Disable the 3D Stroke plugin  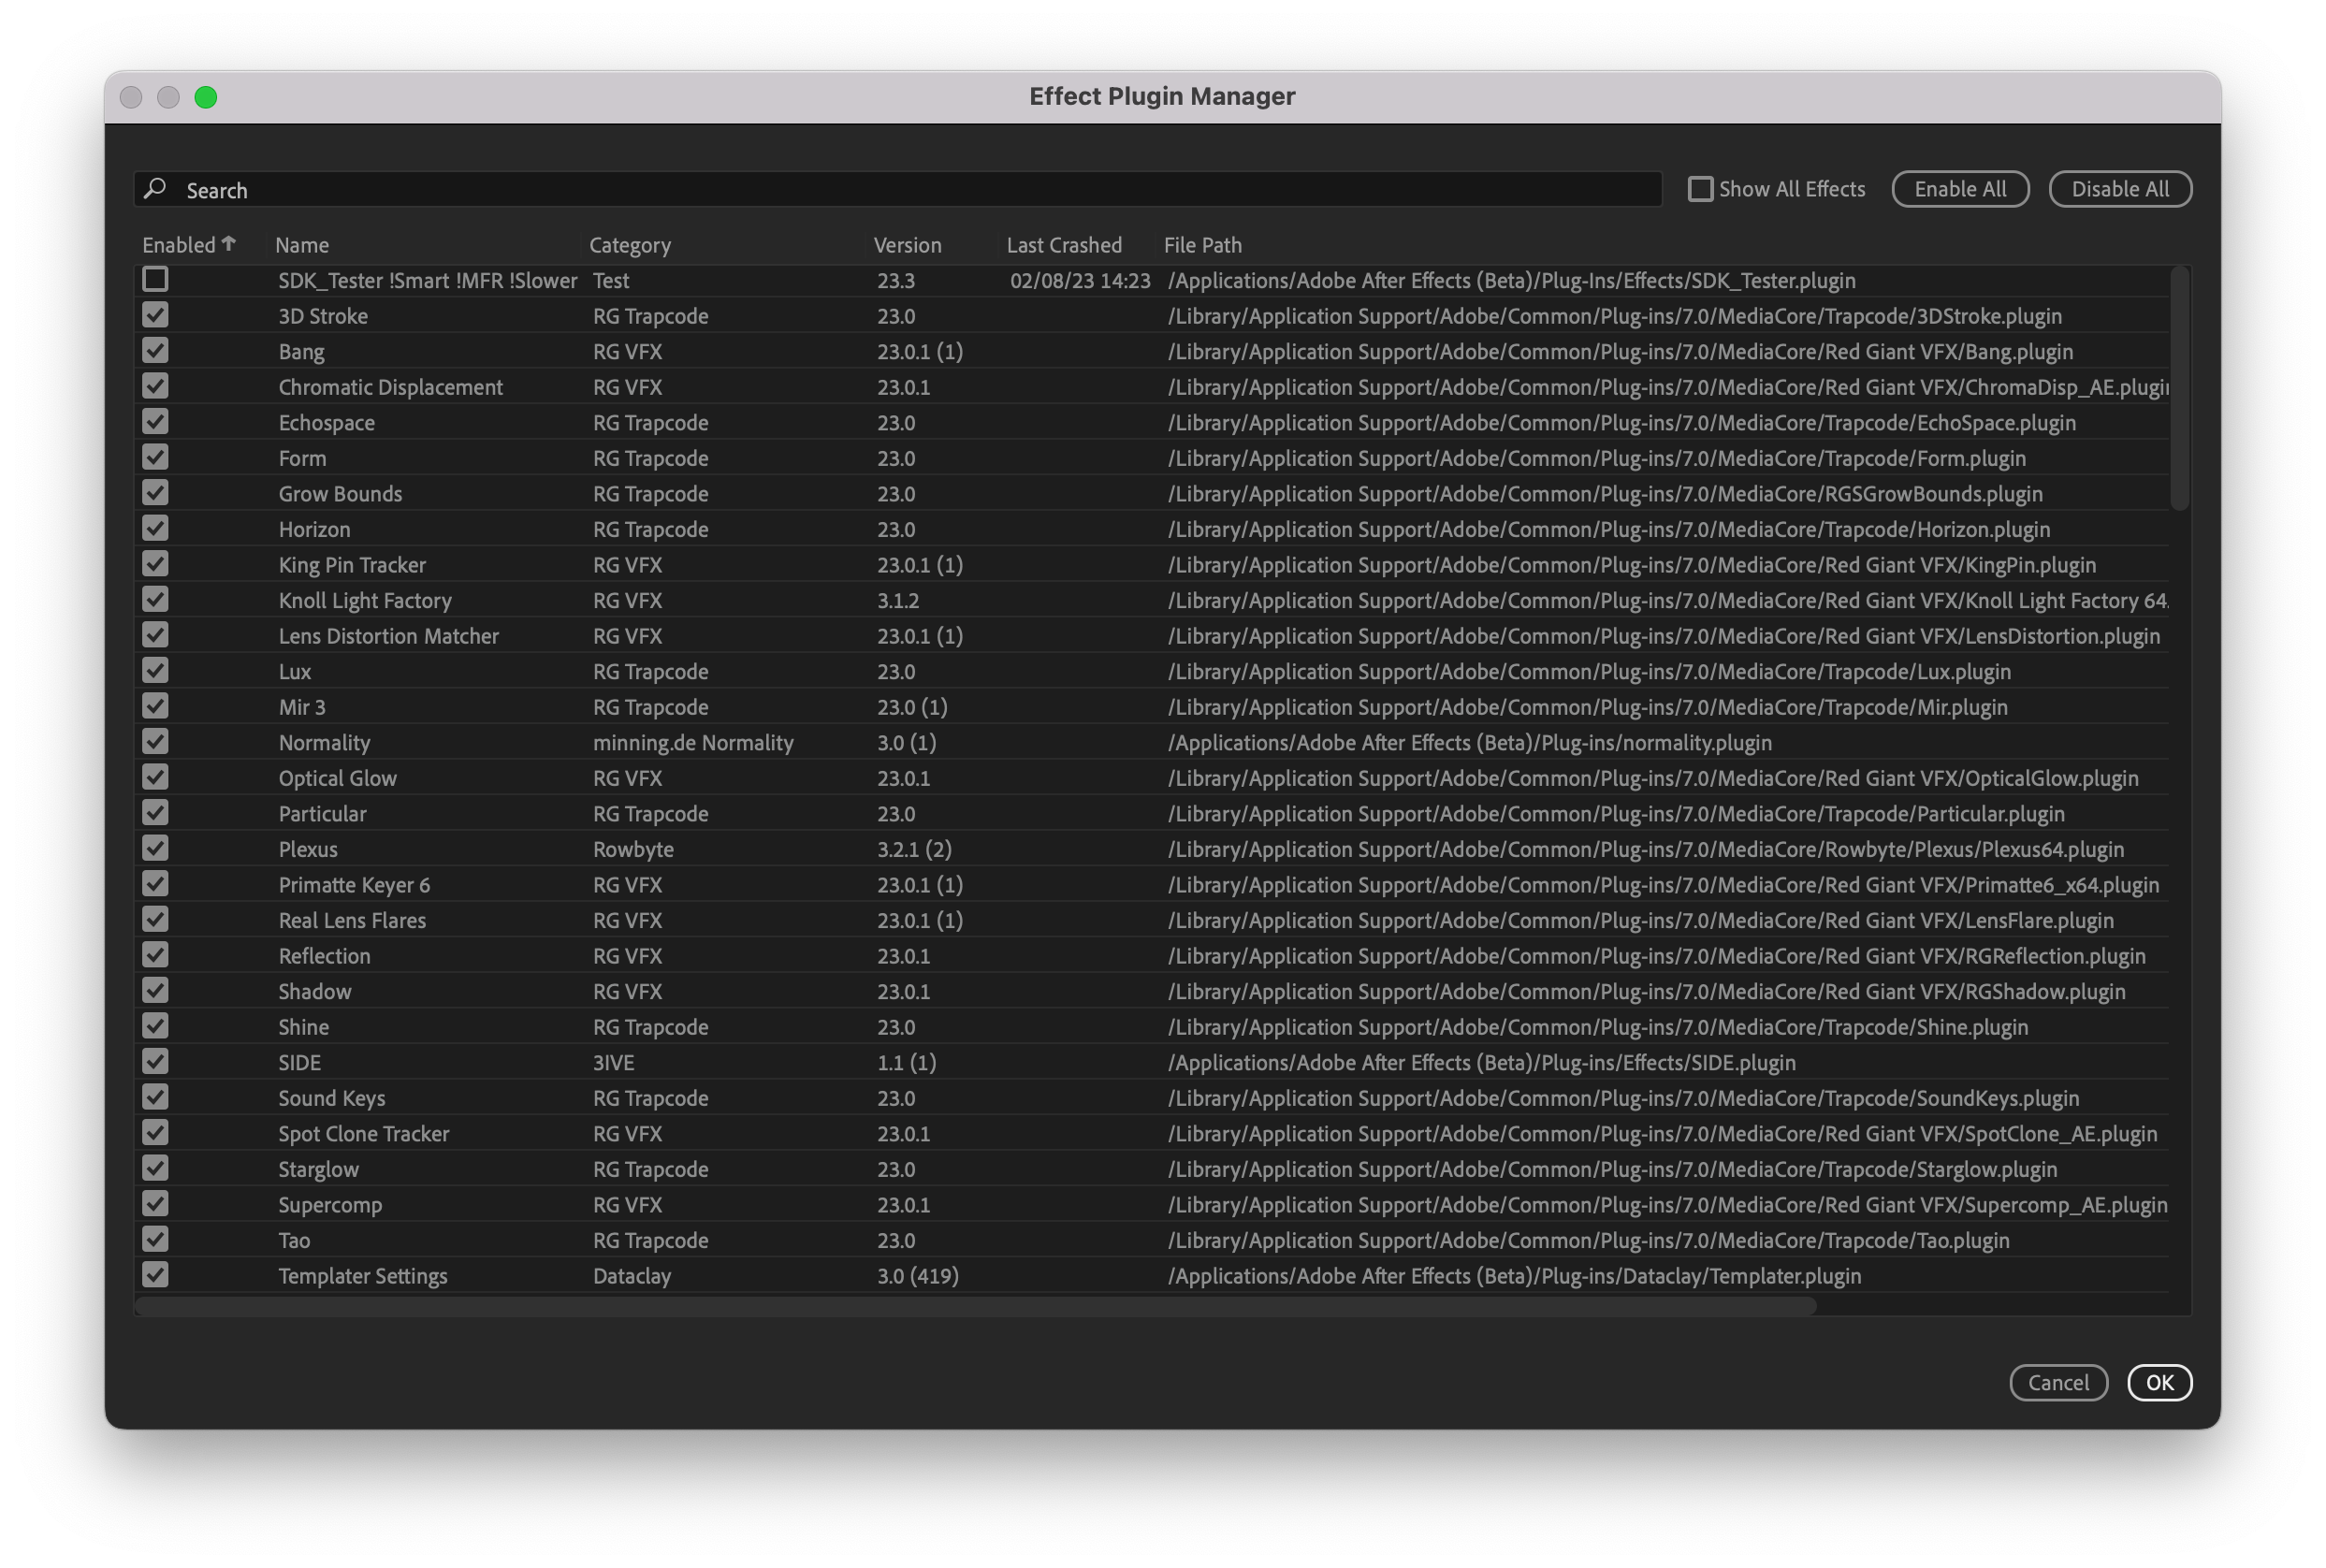click(x=155, y=315)
